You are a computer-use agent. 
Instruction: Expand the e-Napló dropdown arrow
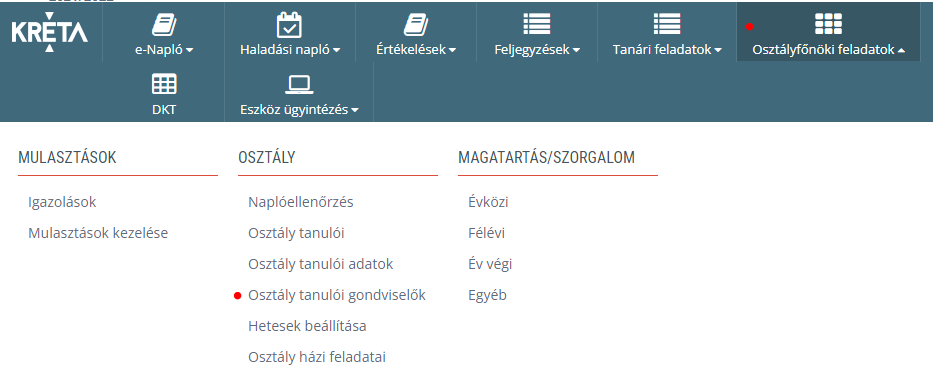(x=190, y=51)
